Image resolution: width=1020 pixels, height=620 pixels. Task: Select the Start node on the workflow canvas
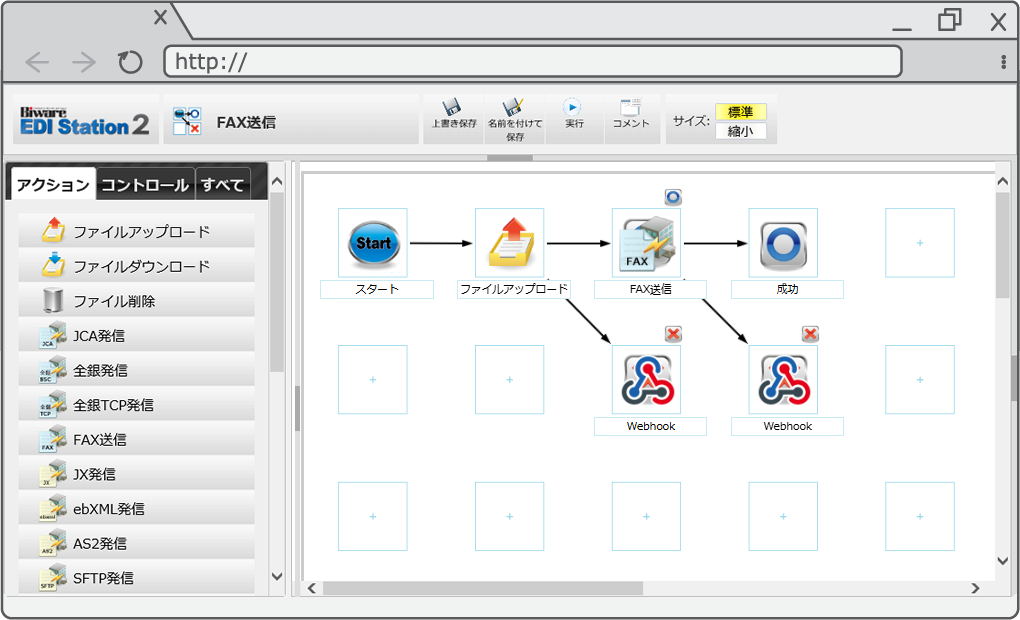click(x=373, y=242)
